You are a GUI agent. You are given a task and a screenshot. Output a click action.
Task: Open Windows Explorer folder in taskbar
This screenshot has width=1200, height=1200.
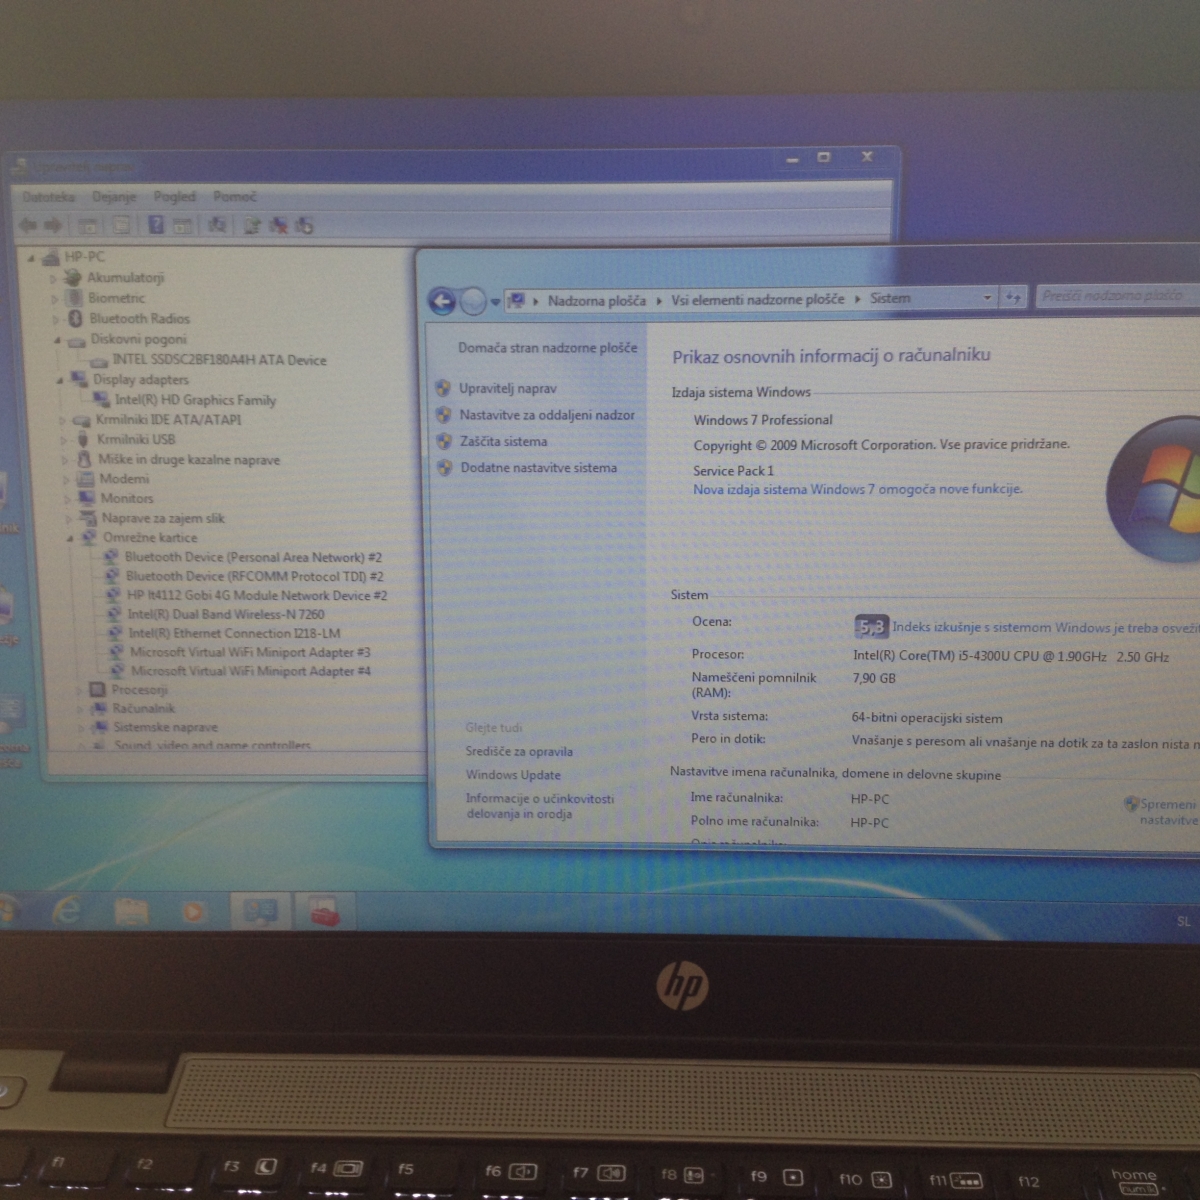click(131, 911)
